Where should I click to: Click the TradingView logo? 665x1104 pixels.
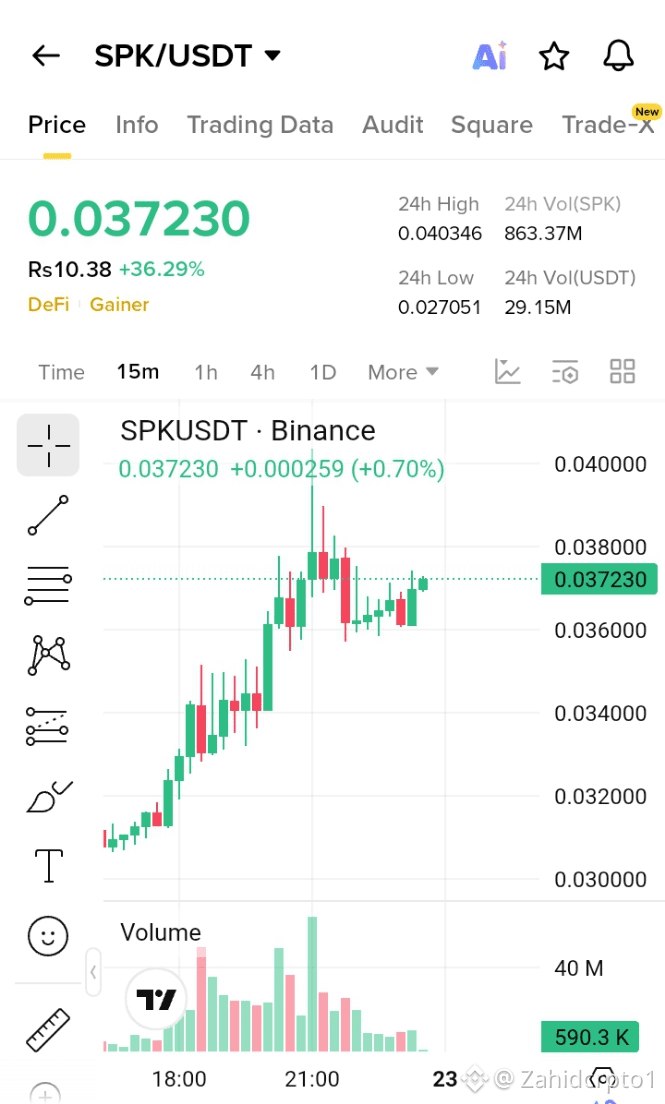click(x=156, y=998)
